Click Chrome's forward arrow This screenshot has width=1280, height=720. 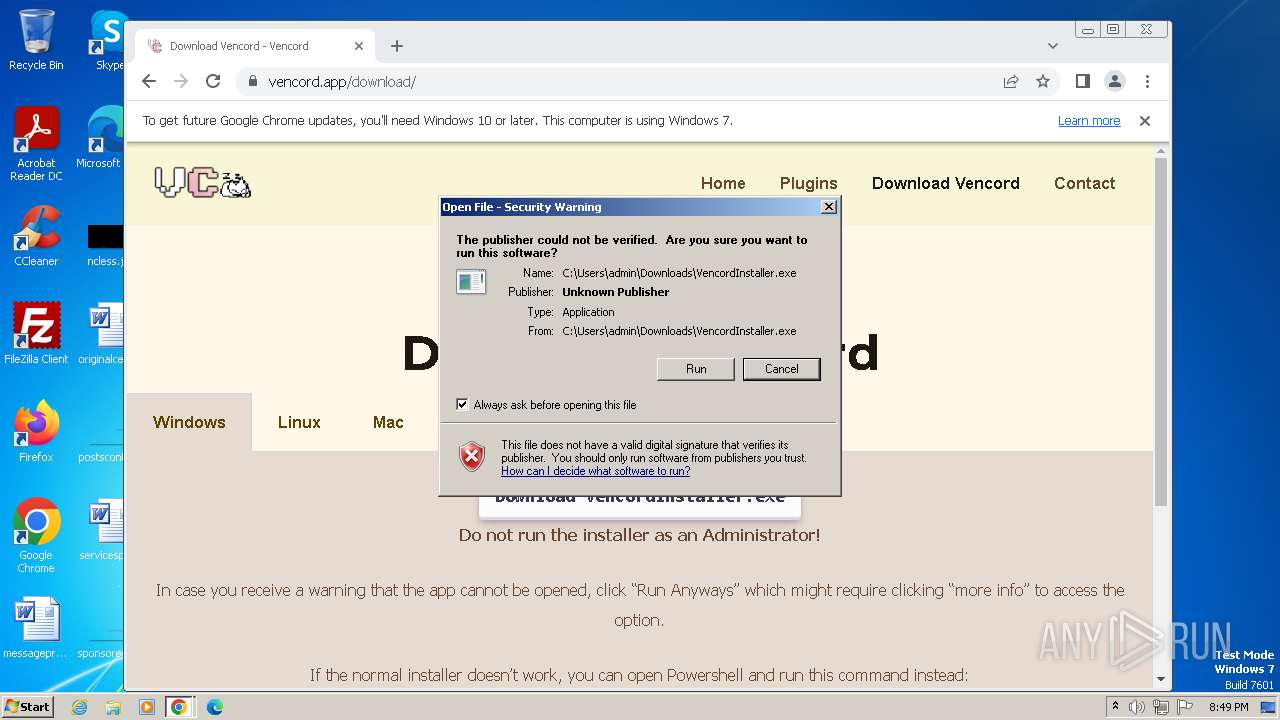(181, 81)
